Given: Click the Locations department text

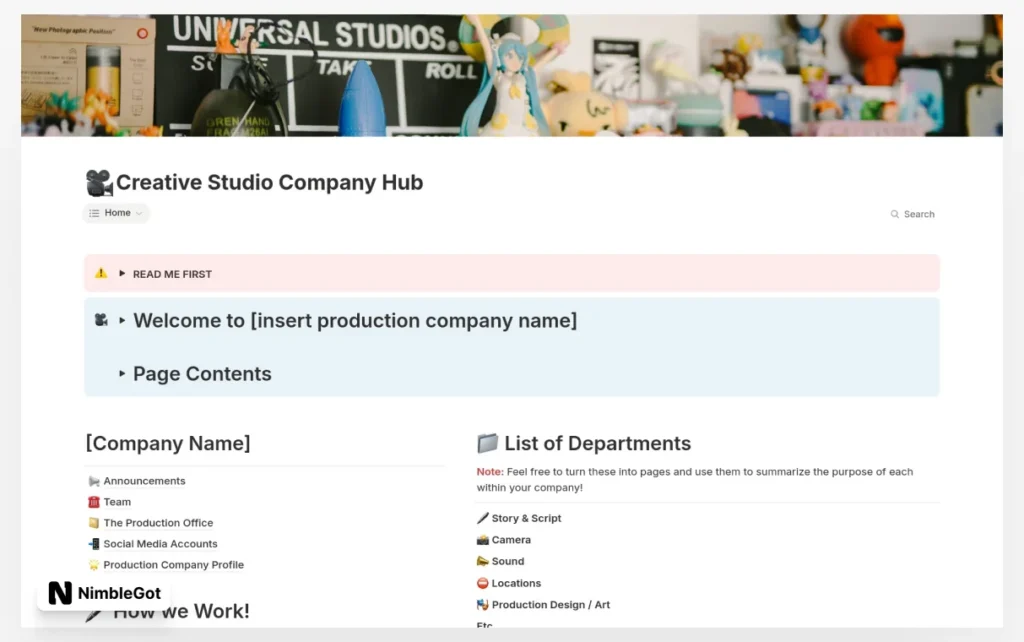Looking at the screenshot, I should point(516,583).
